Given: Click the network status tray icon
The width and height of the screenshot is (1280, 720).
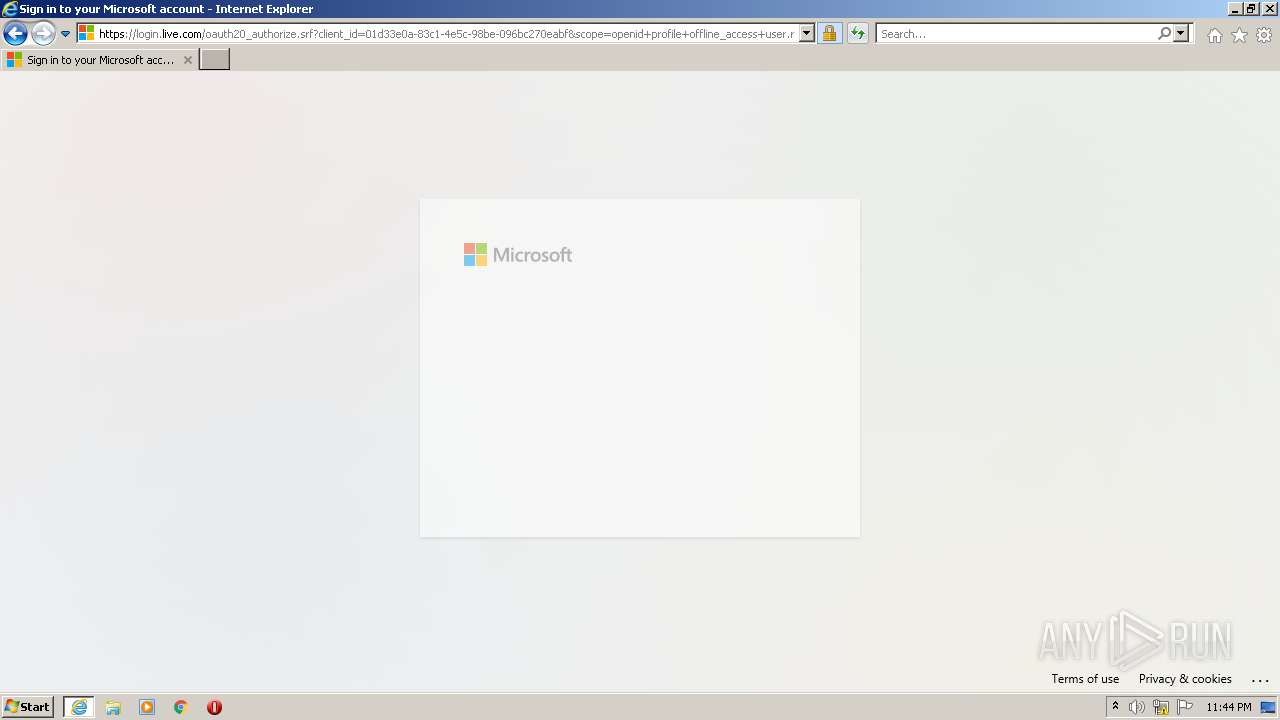Looking at the screenshot, I should click(x=1161, y=707).
